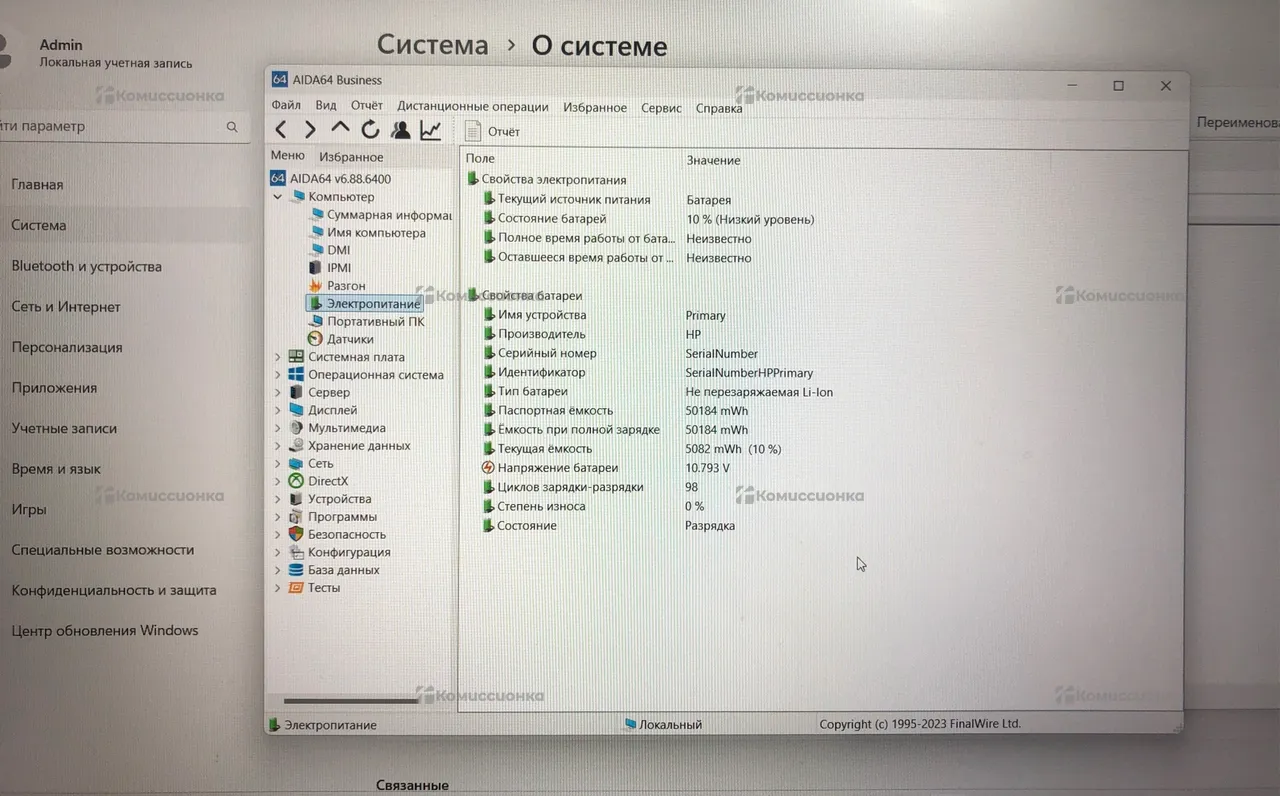Screen dimensions: 1280x796
Task: Select the Тип батареи row
Action: coord(820,392)
